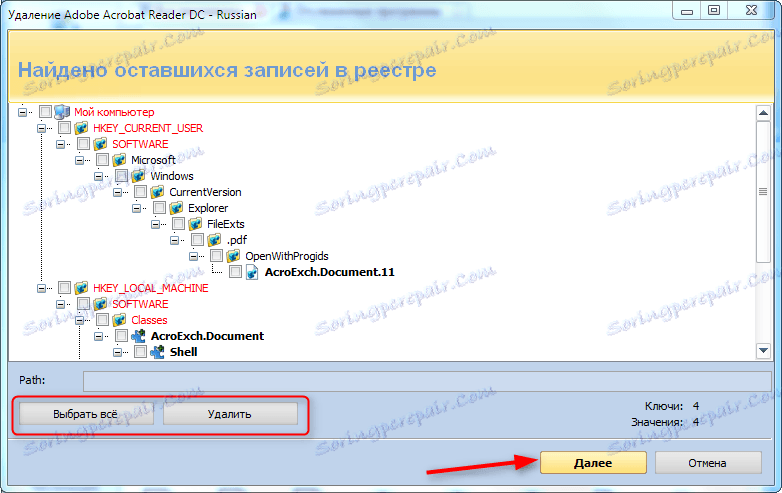
Task: Check the HKEY_LOCAL_MACHINE checkbox
Action: point(64,288)
